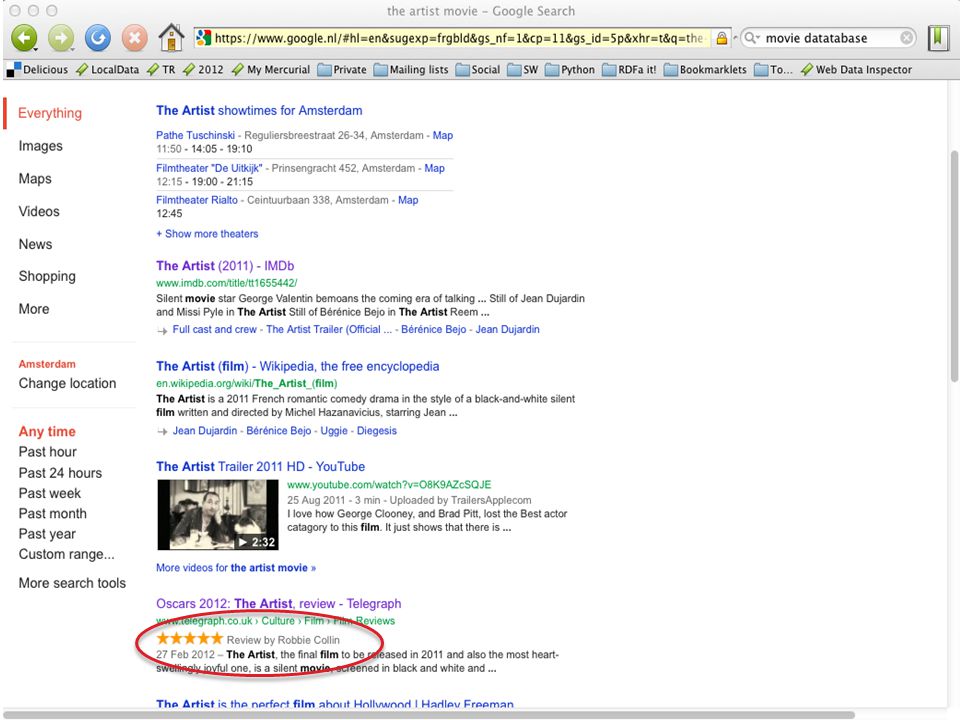Select the Everything search filter
This screenshot has height=720, width=960.
(50, 113)
